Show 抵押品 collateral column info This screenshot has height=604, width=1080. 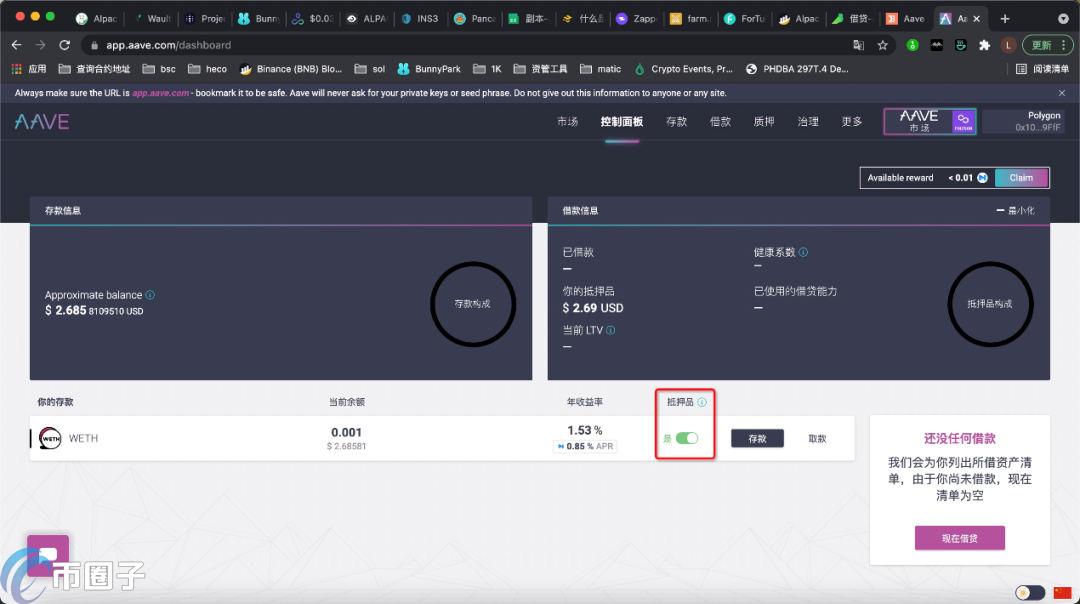702,402
